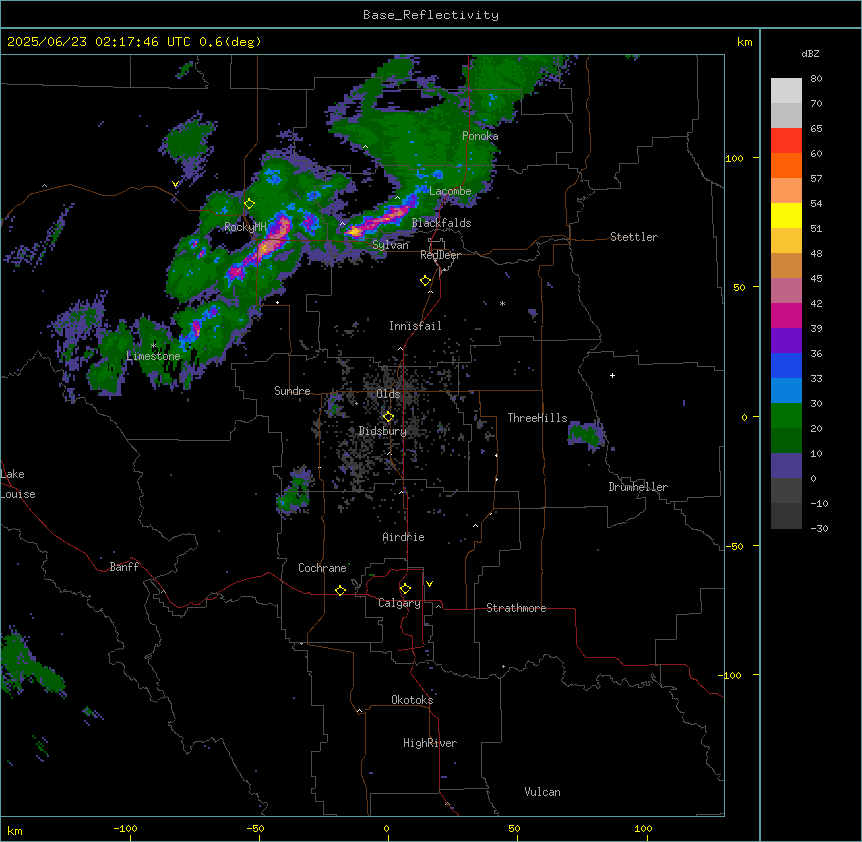Click the yellow V marker east of Calgary
The height and width of the screenshot is (842, 862).
click(x=429, y=584)
